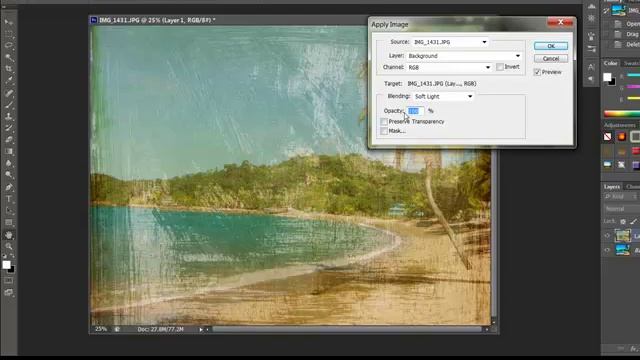Hide Background layer via eye icon
Screen dimensions: 640x360
coord(607,250)
